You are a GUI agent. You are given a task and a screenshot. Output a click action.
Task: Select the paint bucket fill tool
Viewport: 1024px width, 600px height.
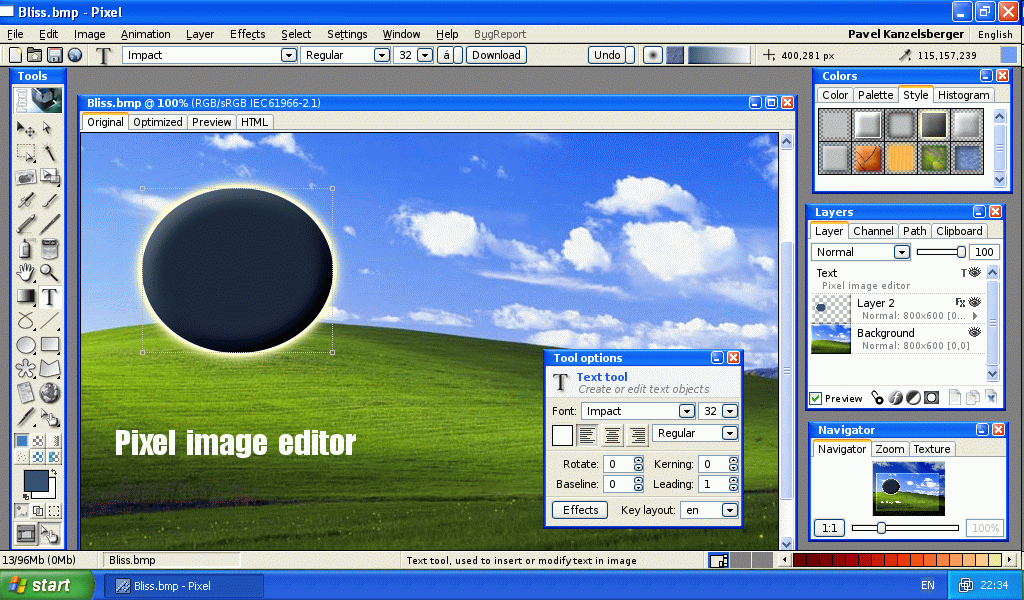tap(50, 249)
